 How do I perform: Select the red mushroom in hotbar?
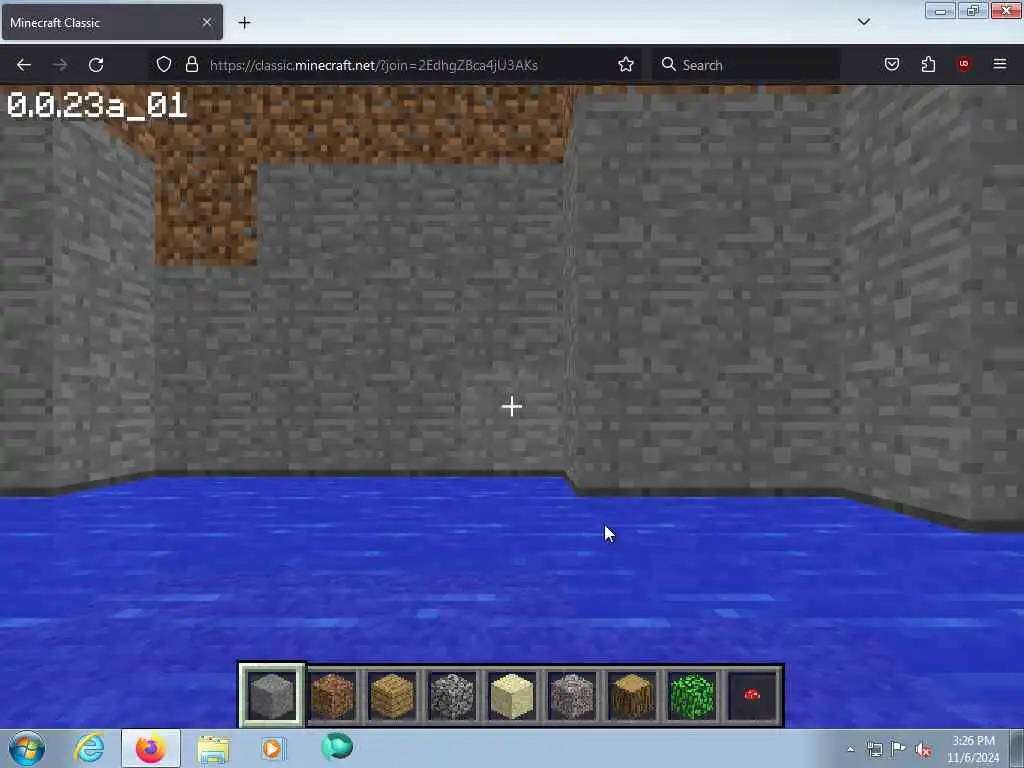752,696
